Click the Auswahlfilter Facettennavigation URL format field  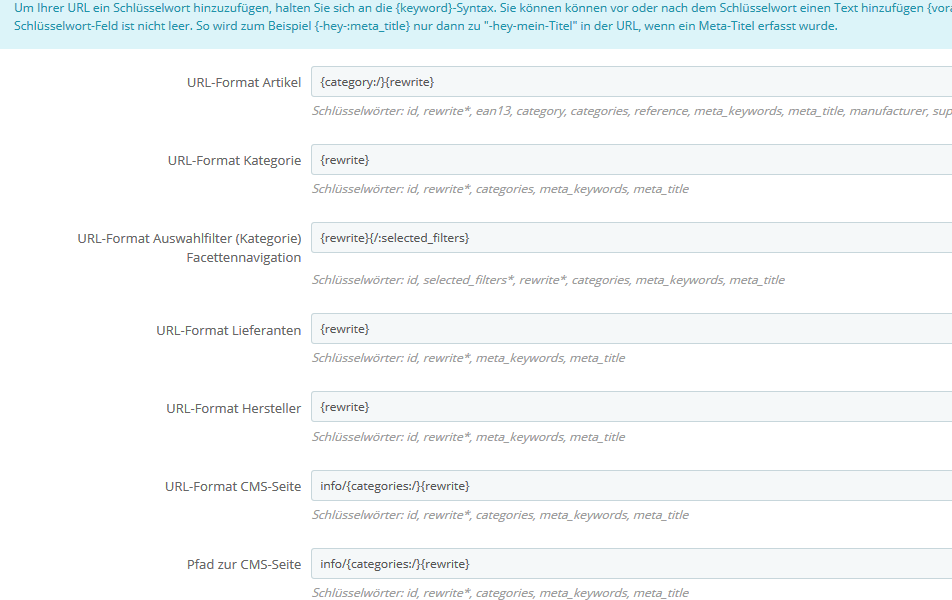click(600, 238)
